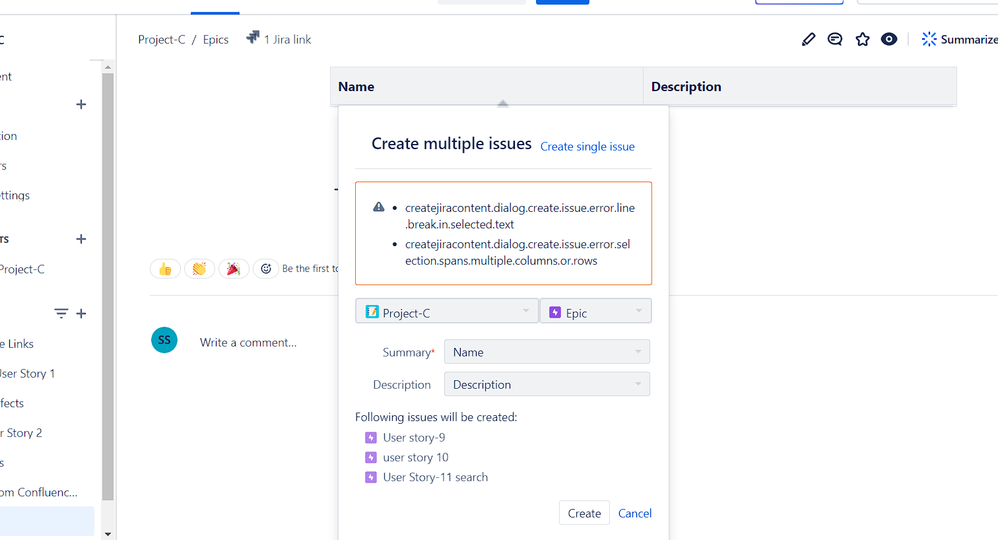
Task: Open the Description field mapping dropdown
Action: [547, 385]
